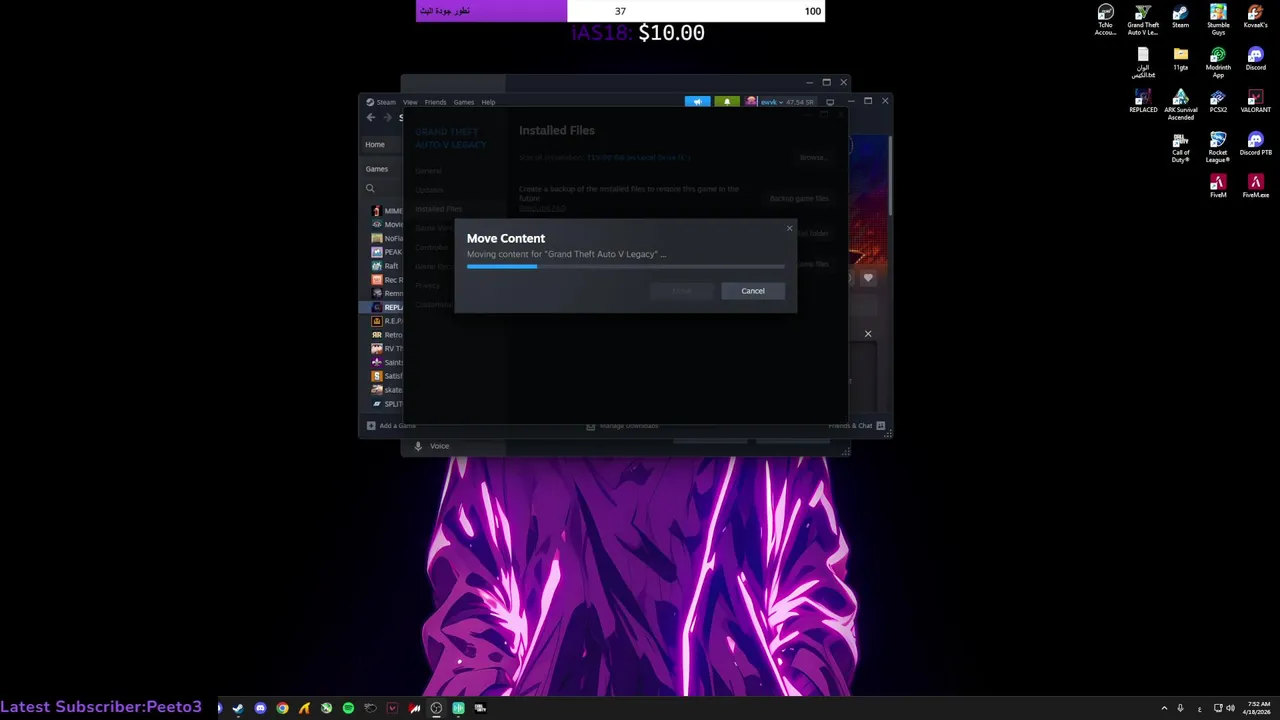Select the PEAK entry in library list
This screenshot has width=1280, height=720.
click(x=386, y=252)
